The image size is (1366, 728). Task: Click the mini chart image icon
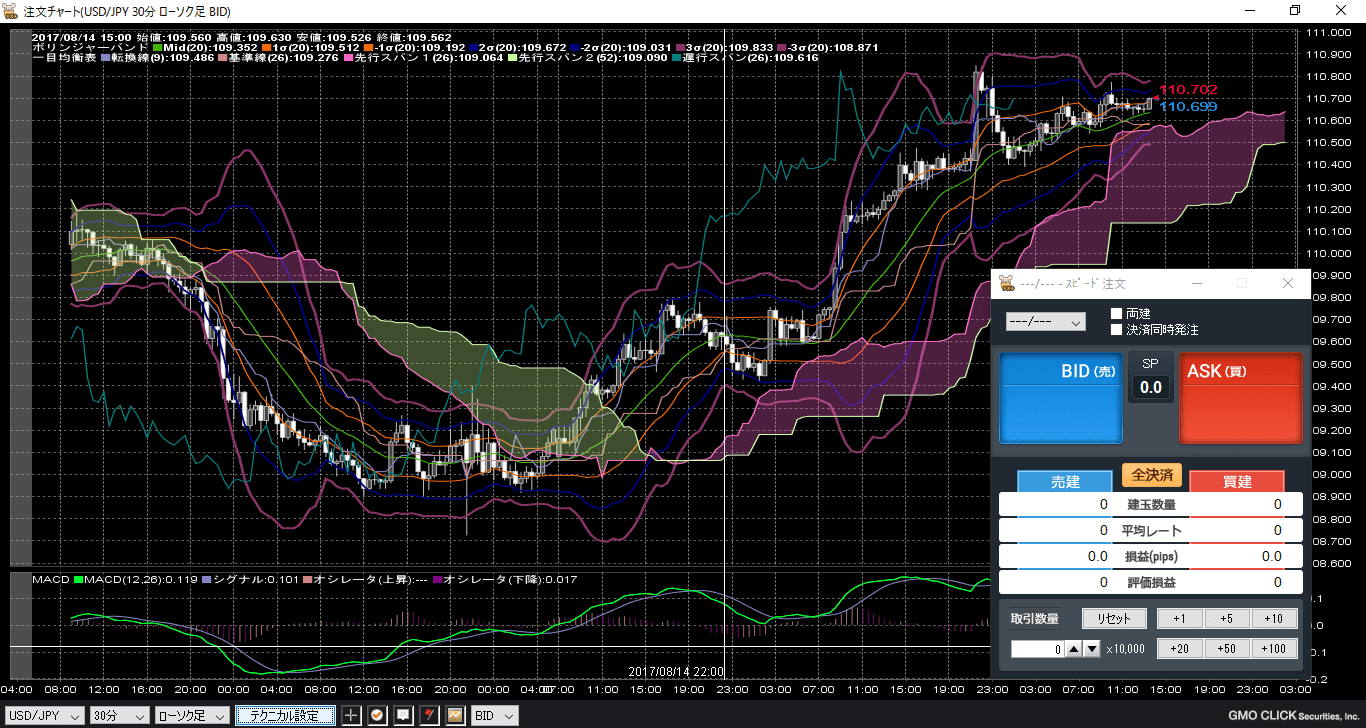tap(455, 715)
